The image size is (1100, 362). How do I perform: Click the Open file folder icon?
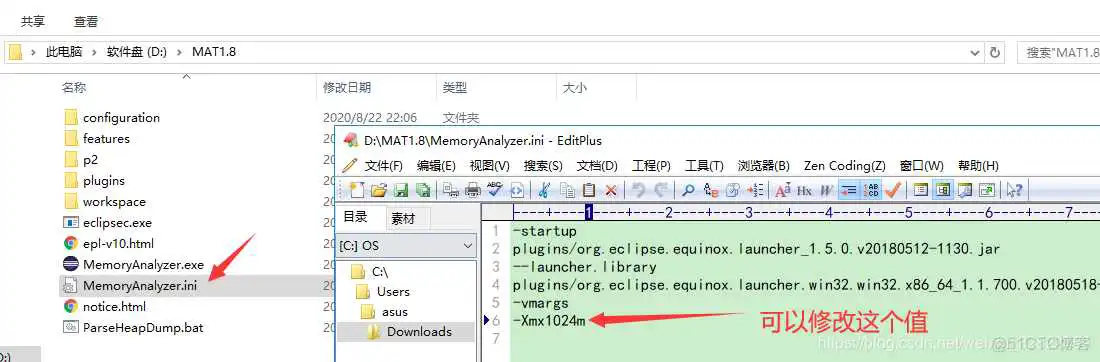[379, 189]
